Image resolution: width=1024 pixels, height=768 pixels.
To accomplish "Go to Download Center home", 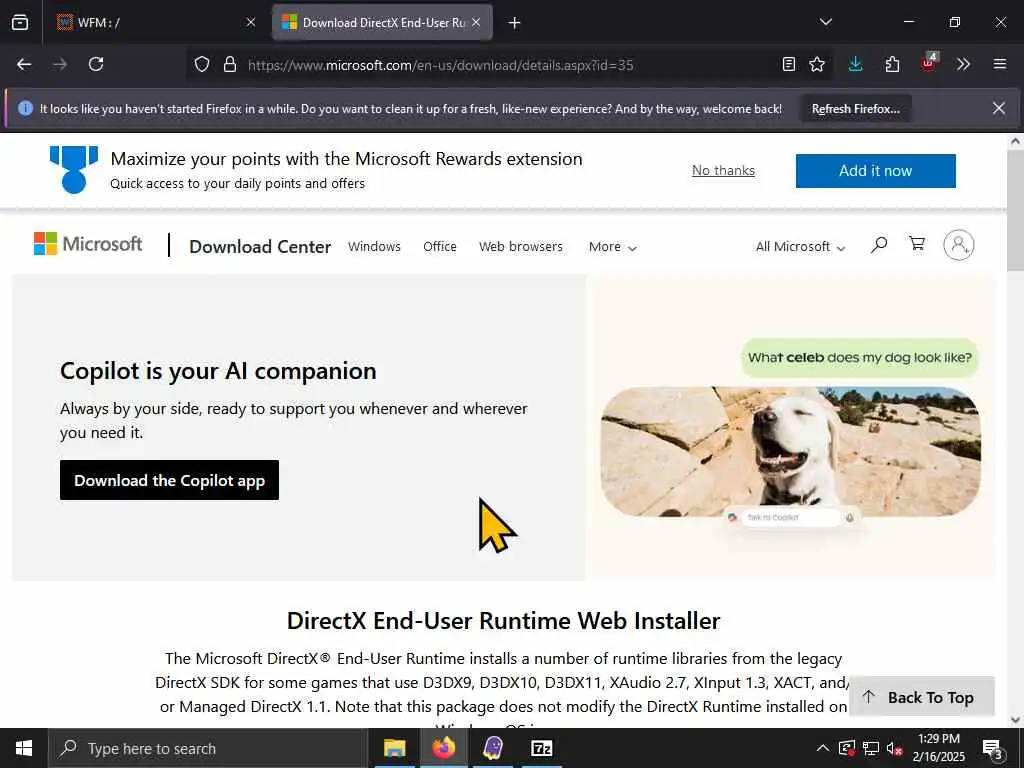I will [260, 247].
